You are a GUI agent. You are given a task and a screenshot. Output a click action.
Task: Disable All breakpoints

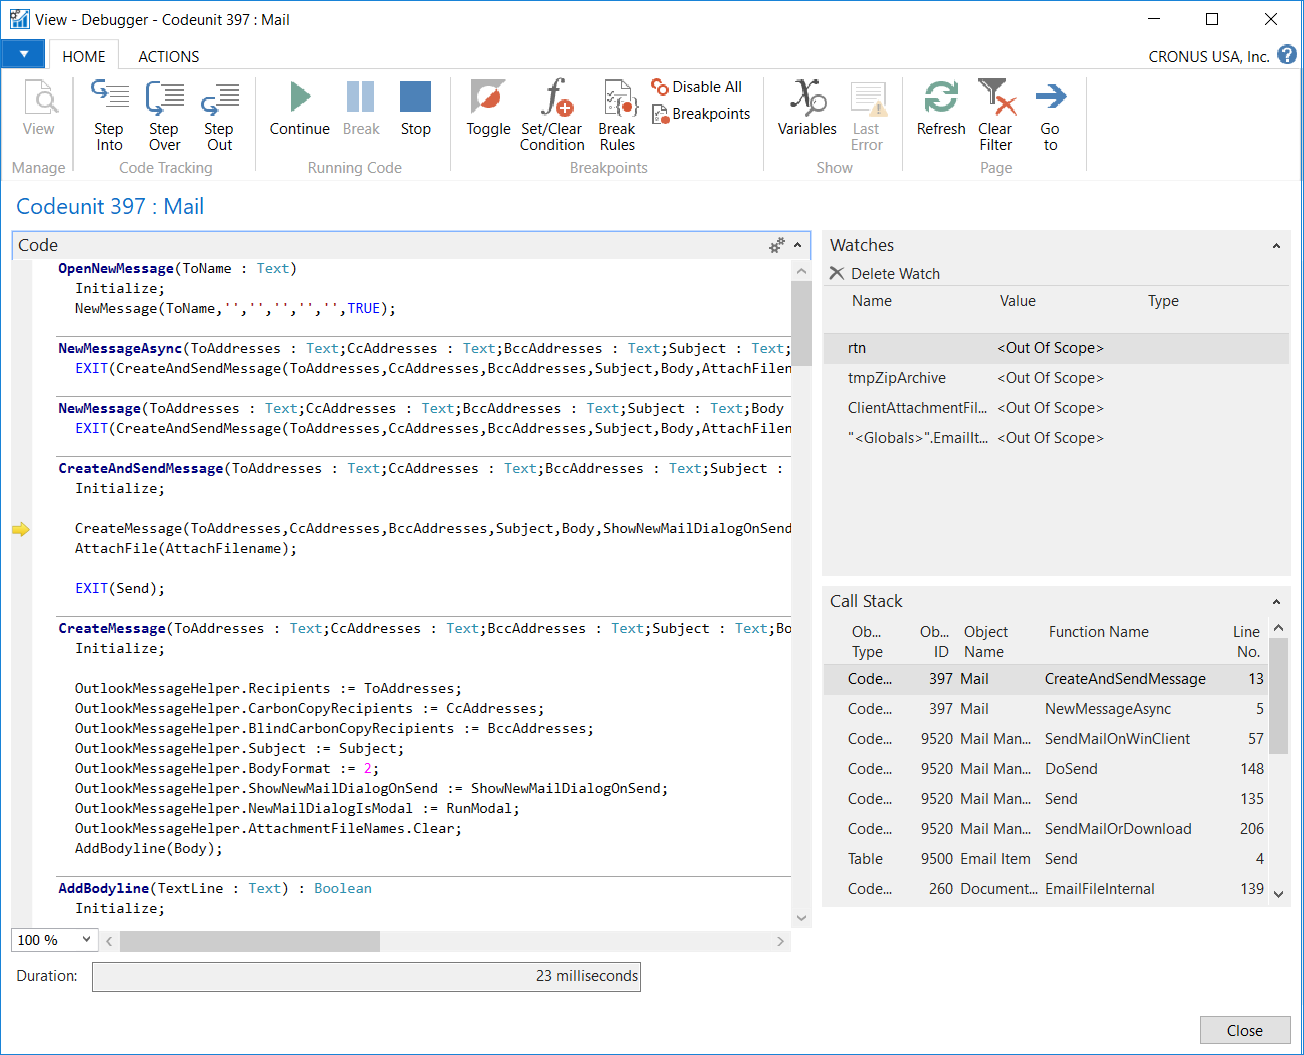coord(697,87)
